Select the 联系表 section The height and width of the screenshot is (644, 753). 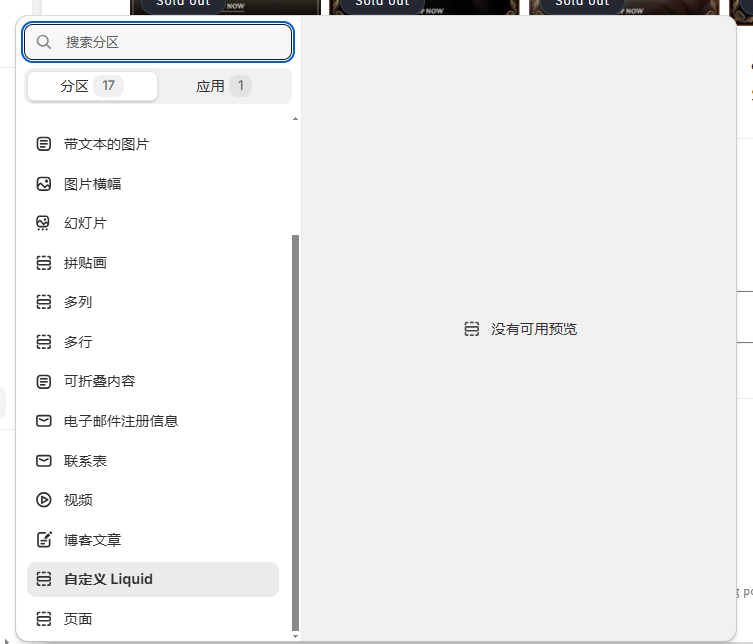[153, 461]
